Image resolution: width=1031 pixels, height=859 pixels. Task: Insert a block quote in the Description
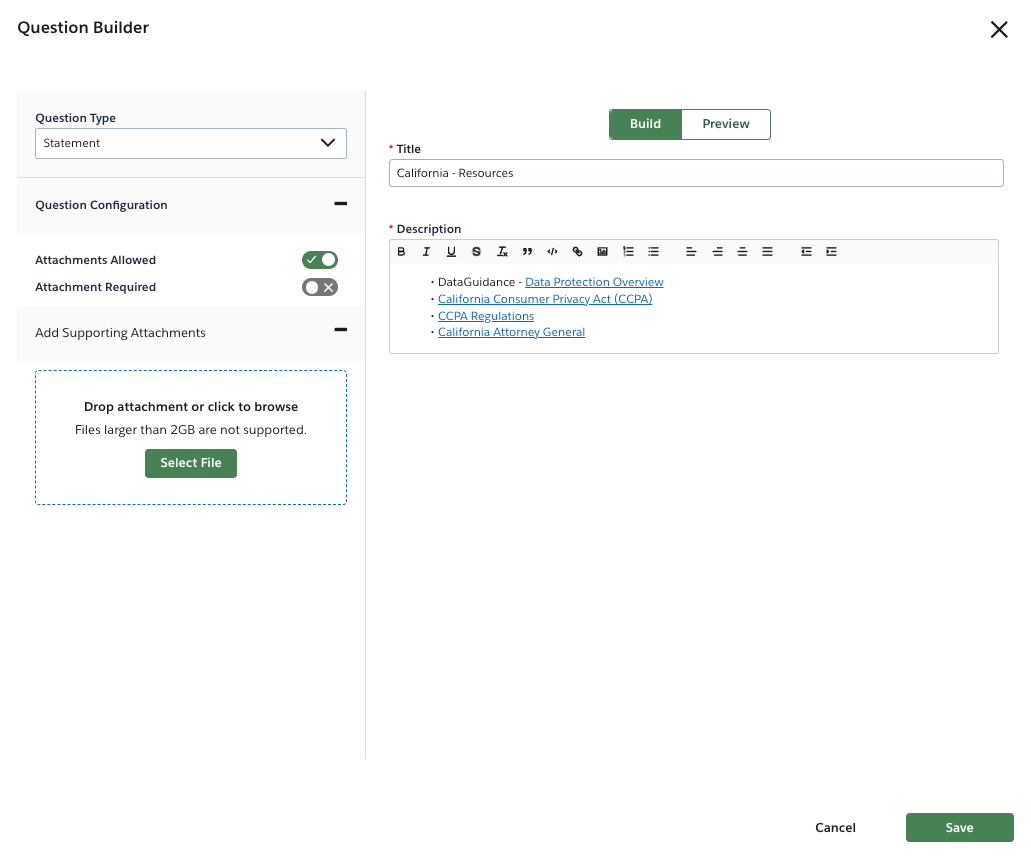527,251
